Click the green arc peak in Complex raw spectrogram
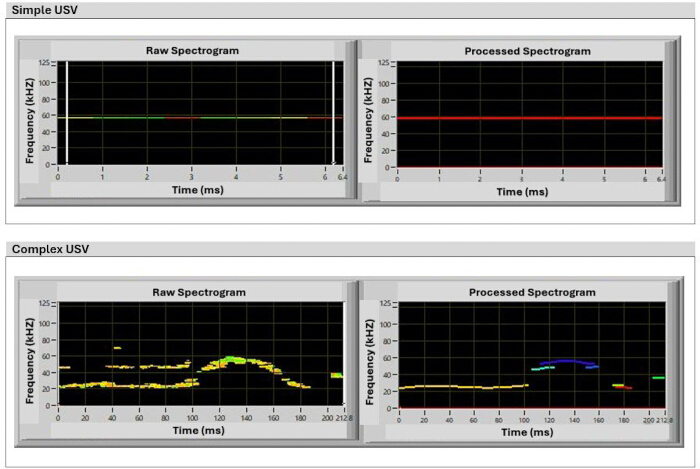 tap(231, 359)
